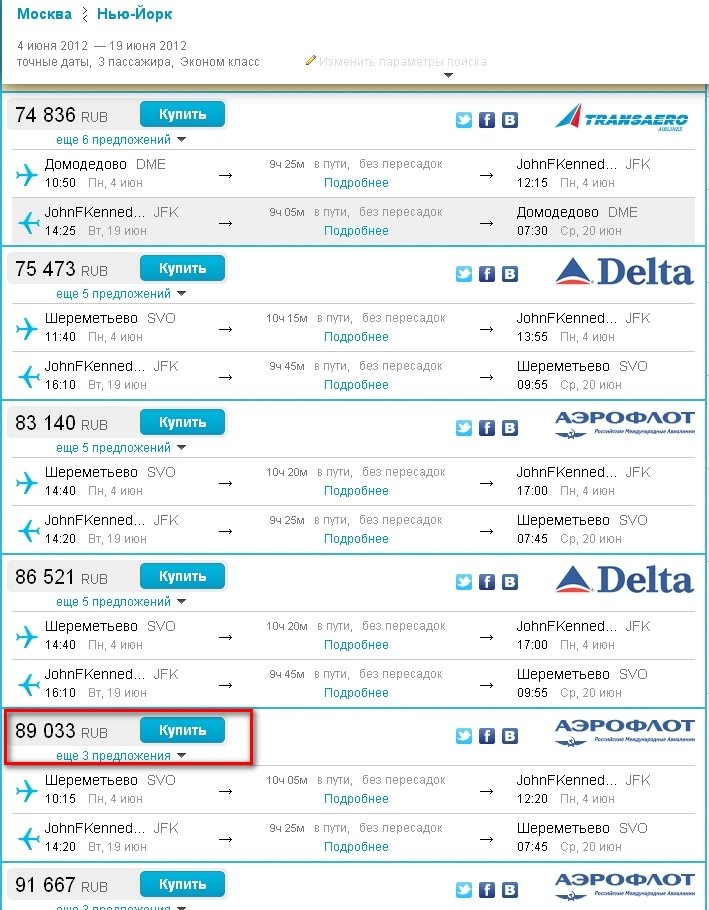The image size is (709, 910).
Task: Share the Delta 75 473 offer on VKontakte
Action: pyautogui.click(x=510, y=274)
